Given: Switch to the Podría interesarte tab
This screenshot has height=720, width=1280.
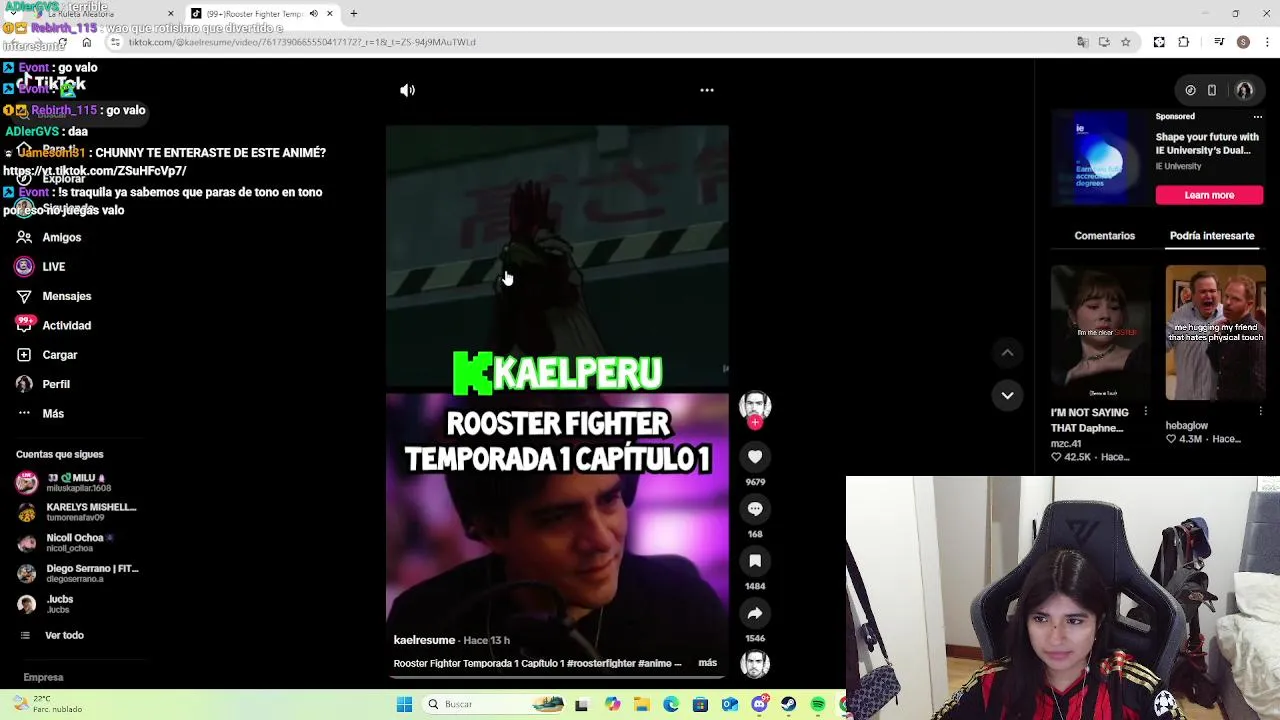Looking at the screenshot, I should [x=1212, y=236].
